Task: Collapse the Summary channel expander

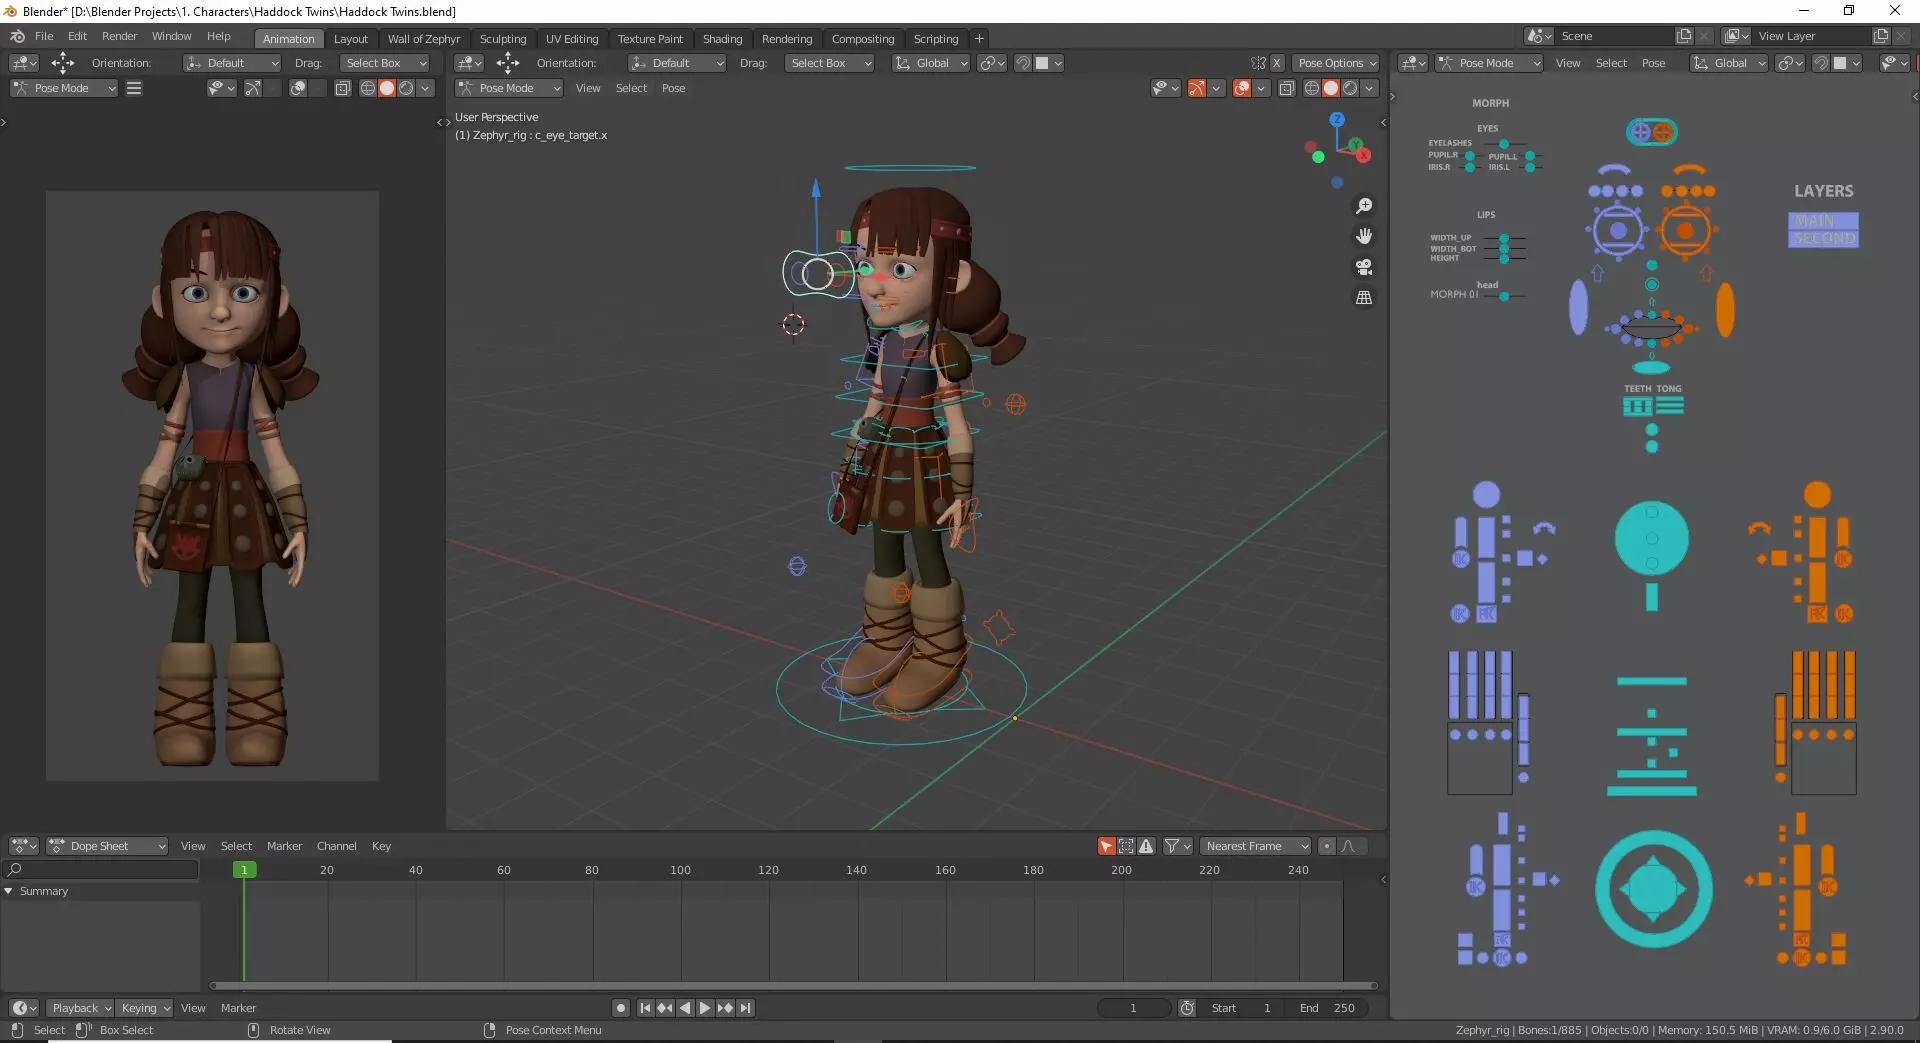Action: click(x=9, y=891)
